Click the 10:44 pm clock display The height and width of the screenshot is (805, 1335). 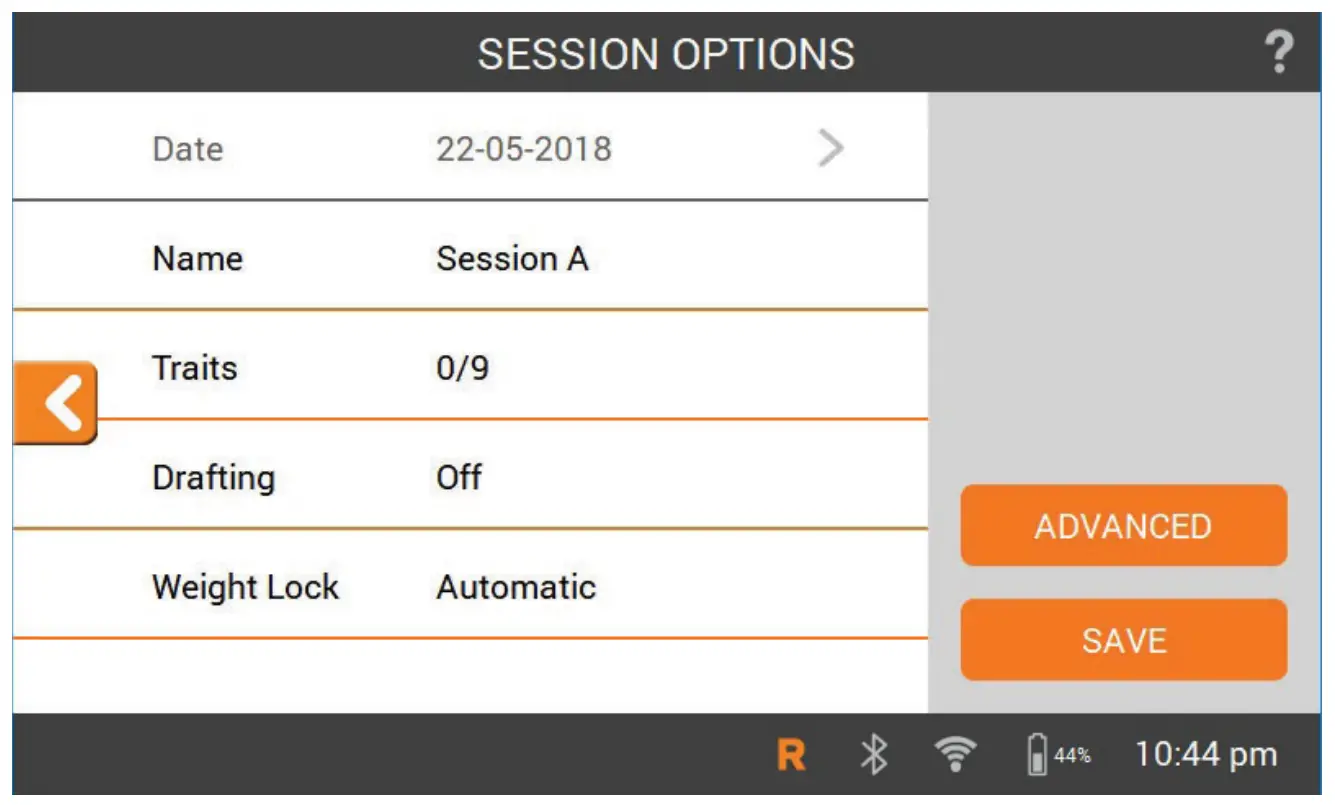click(1205, 755)
